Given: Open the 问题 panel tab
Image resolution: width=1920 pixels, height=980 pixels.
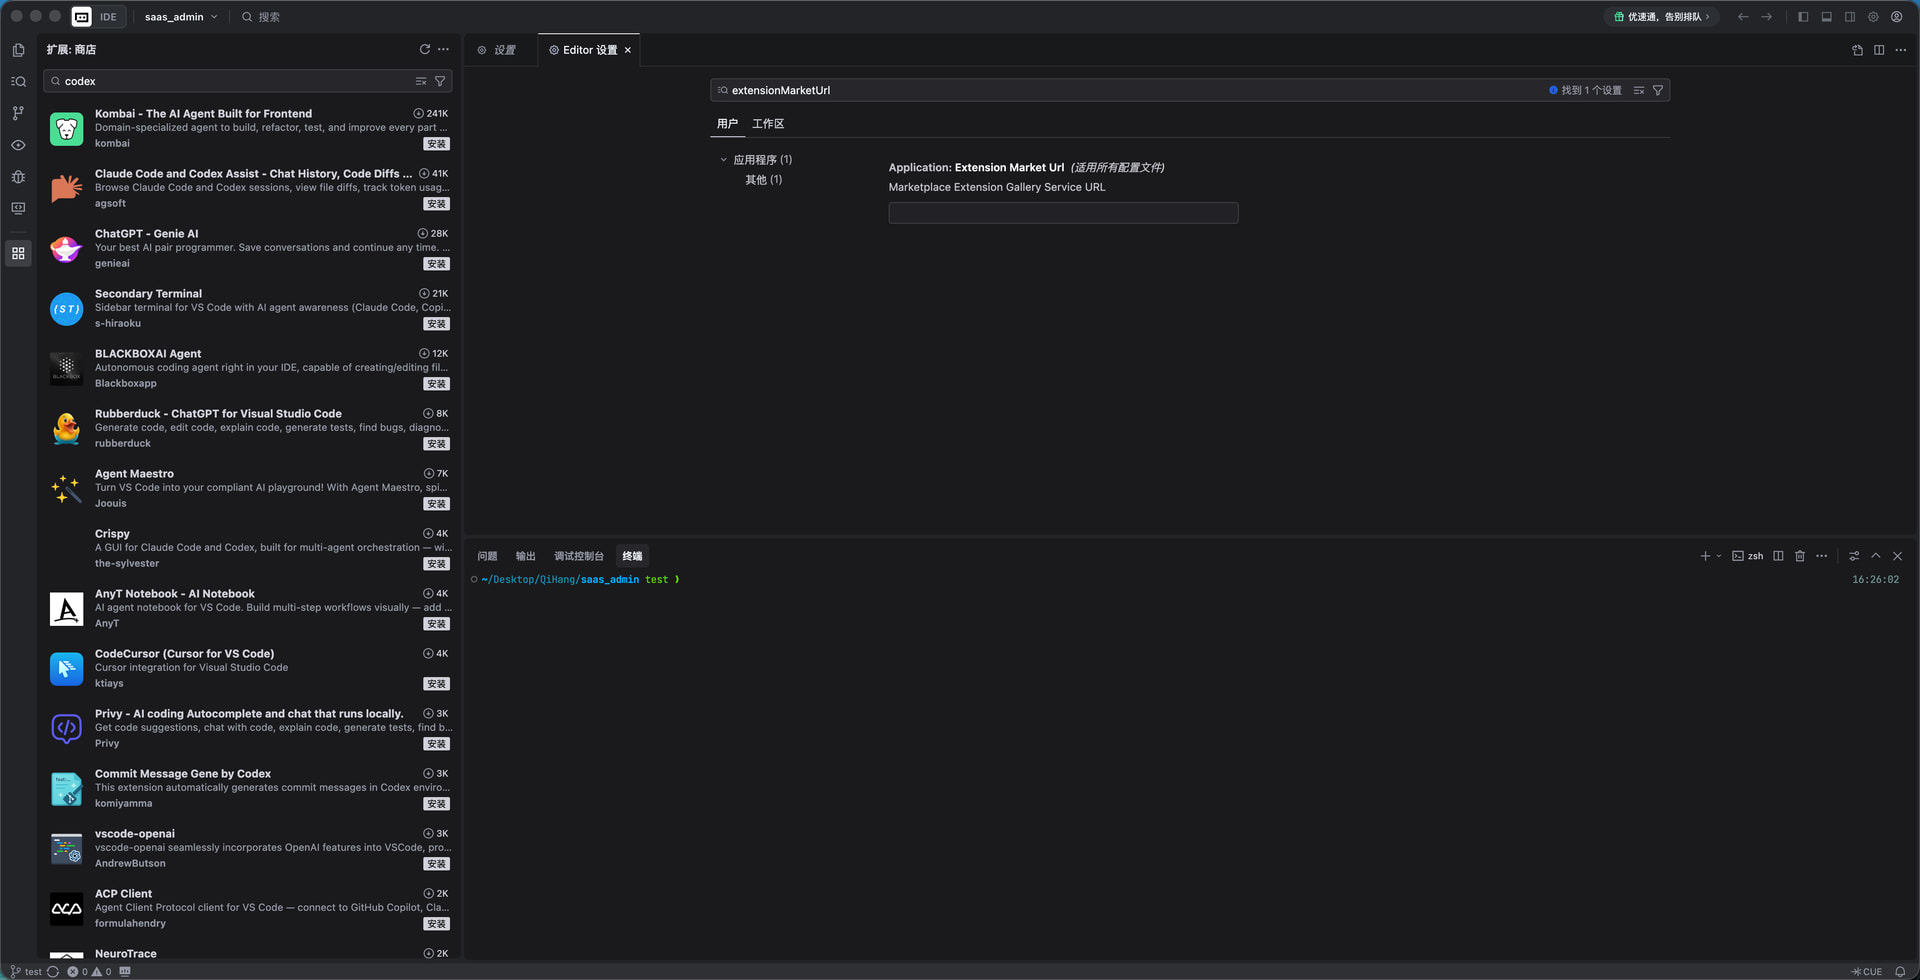Looking at the screenshot, I should tap(487, 556).
